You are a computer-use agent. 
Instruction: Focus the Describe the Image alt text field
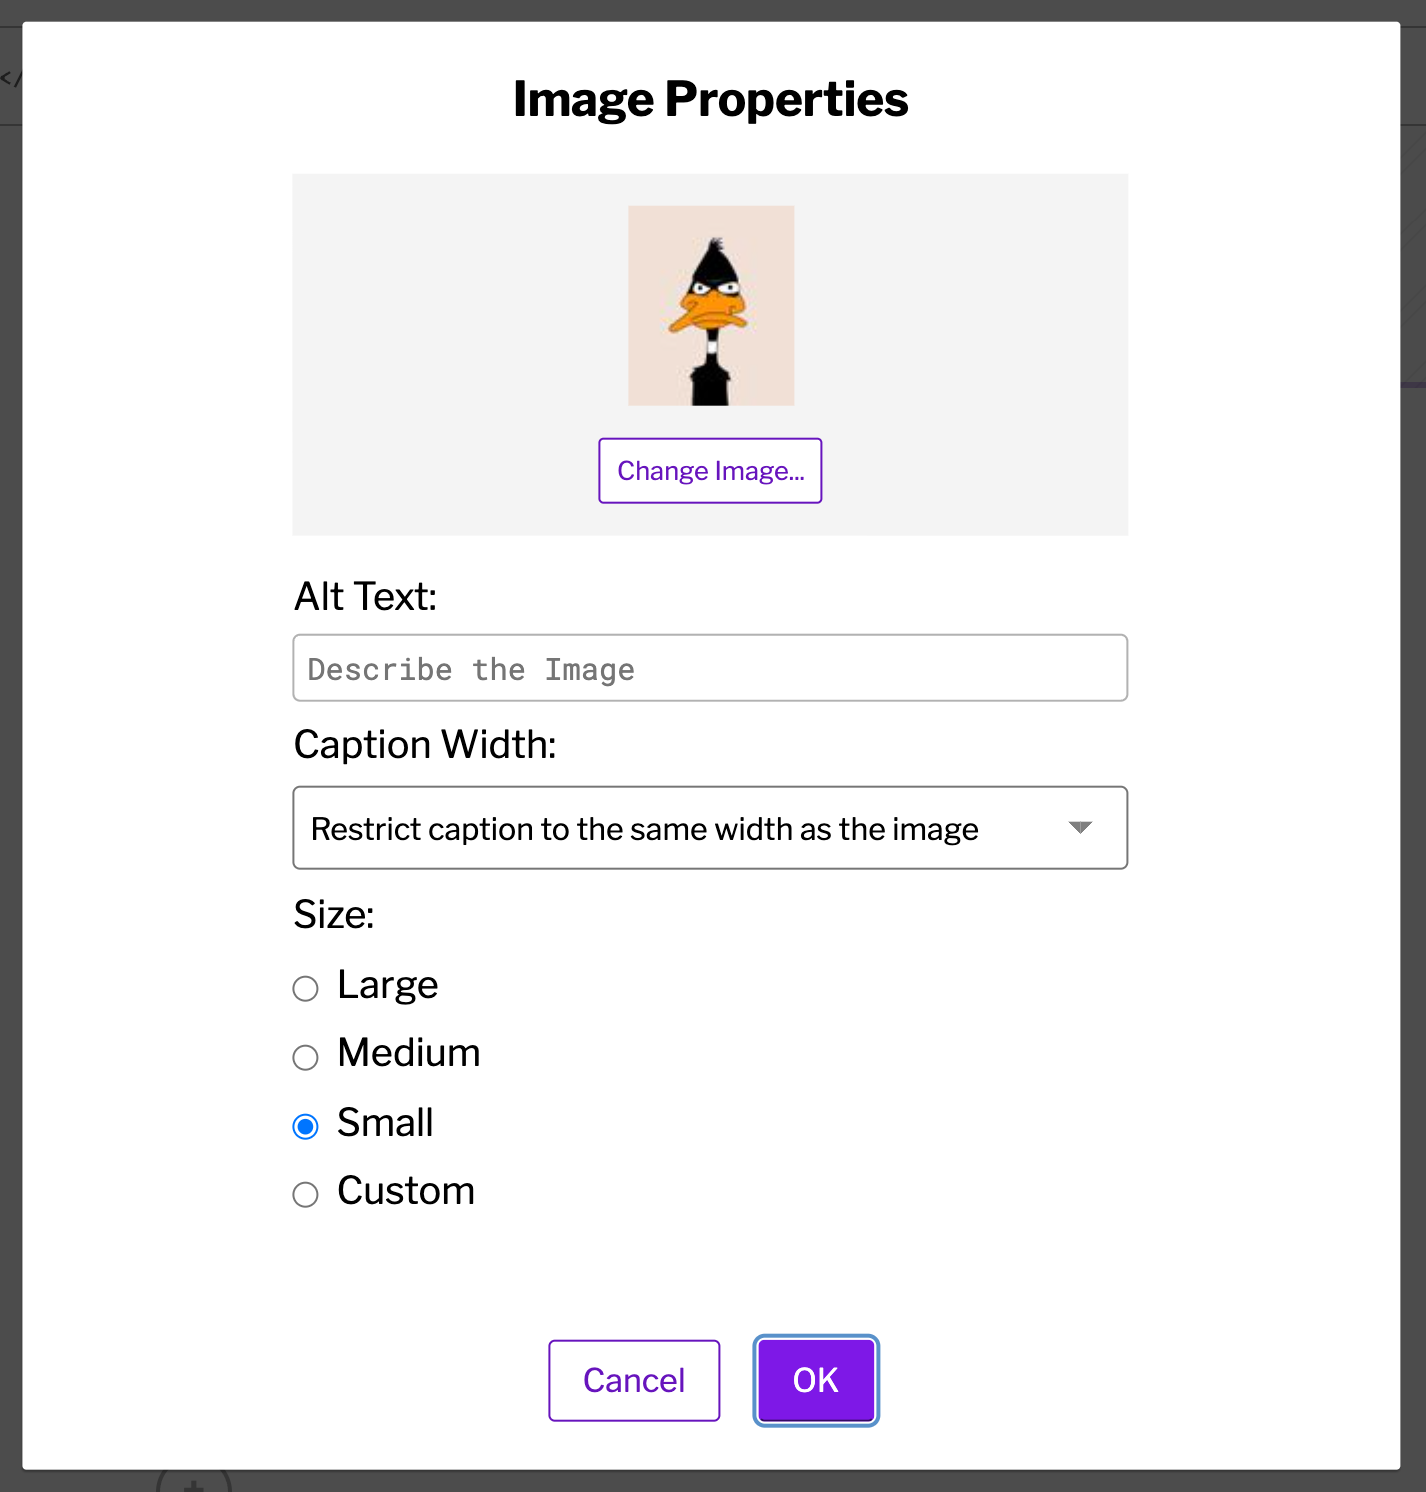pos(710,668)
